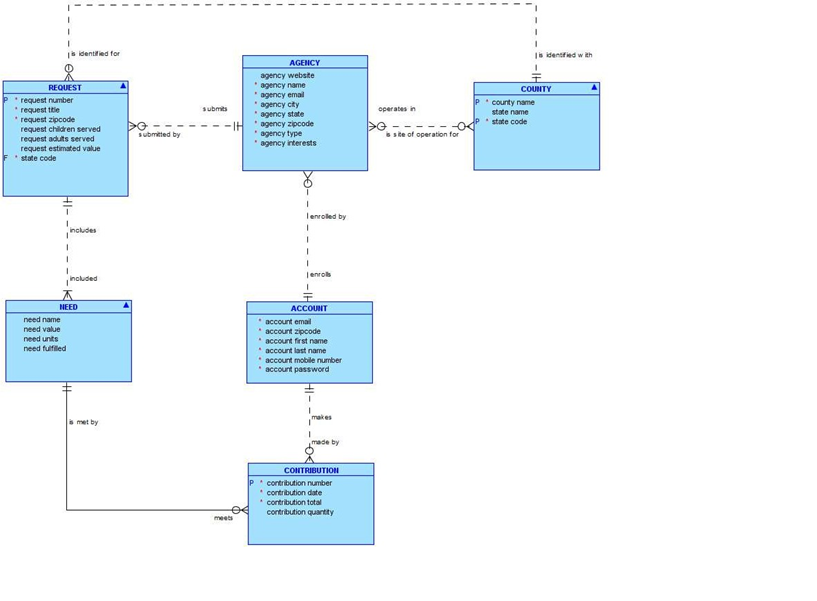Collapse the REQUEST entity via its triangle icon
The image size is (817, 601).
[x=122, y=87]
